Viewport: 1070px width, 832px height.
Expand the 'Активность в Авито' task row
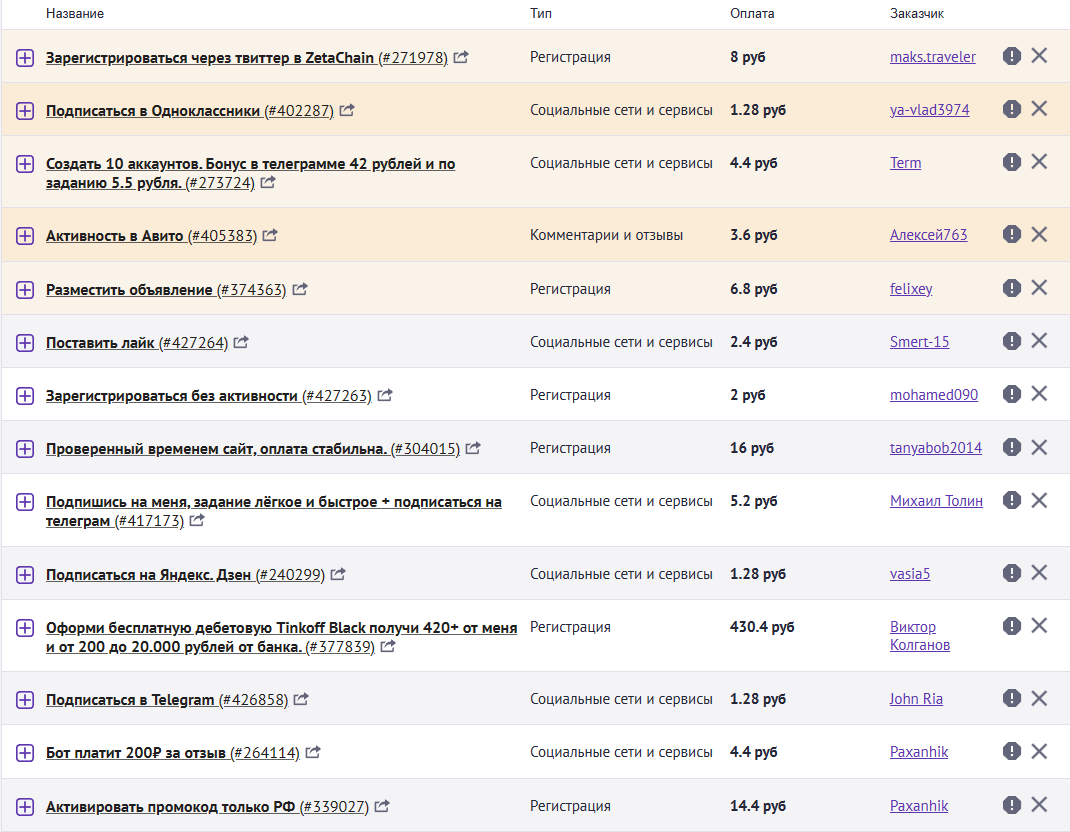(25, 236)
